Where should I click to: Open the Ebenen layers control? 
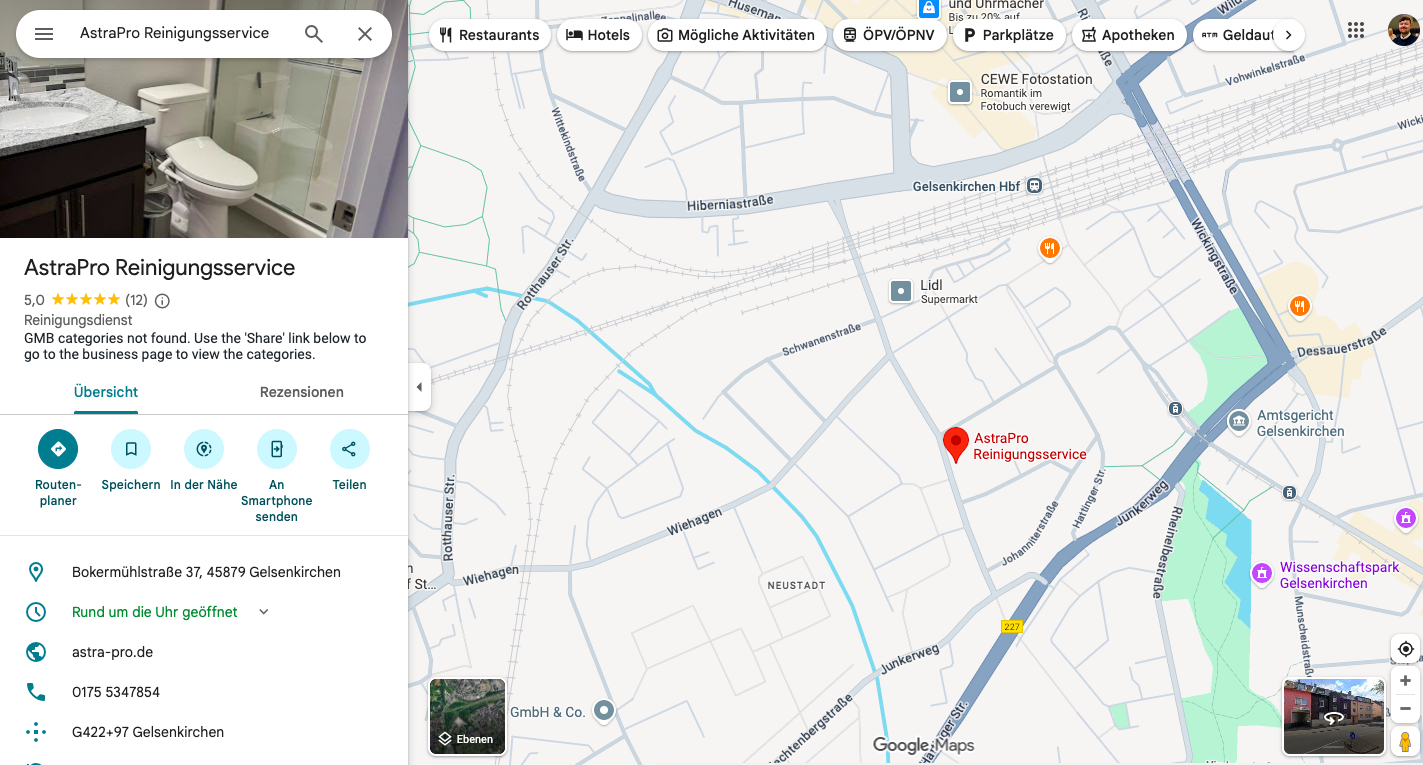(467, 716)
